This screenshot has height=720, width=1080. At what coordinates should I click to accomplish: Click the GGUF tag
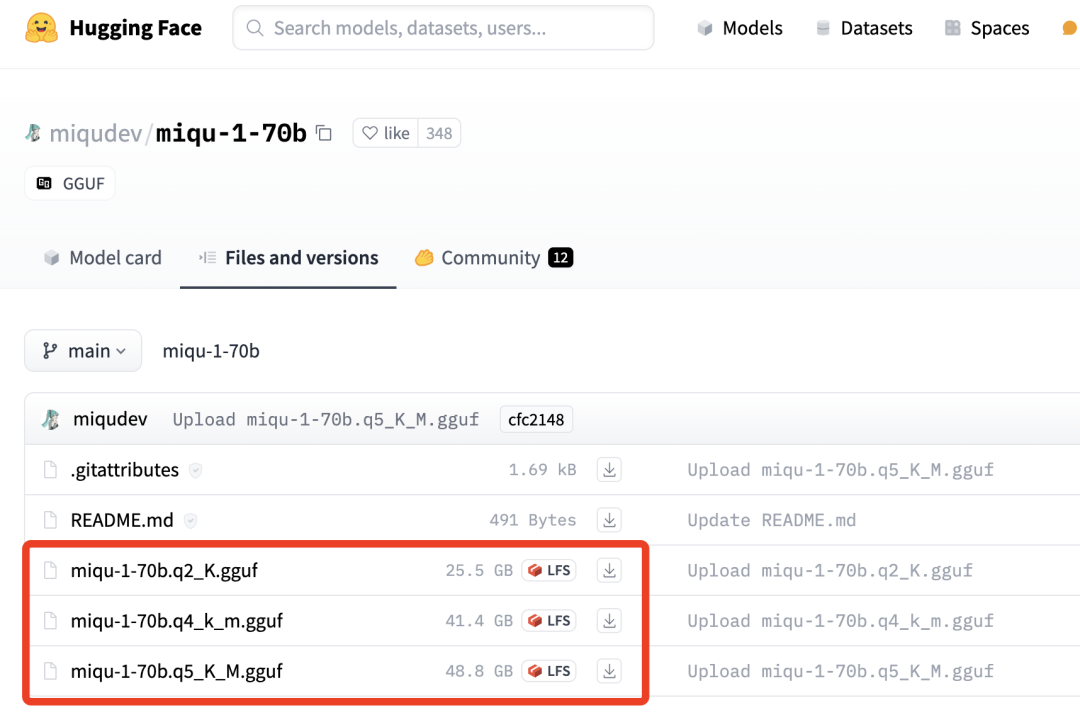pos(70,183)
